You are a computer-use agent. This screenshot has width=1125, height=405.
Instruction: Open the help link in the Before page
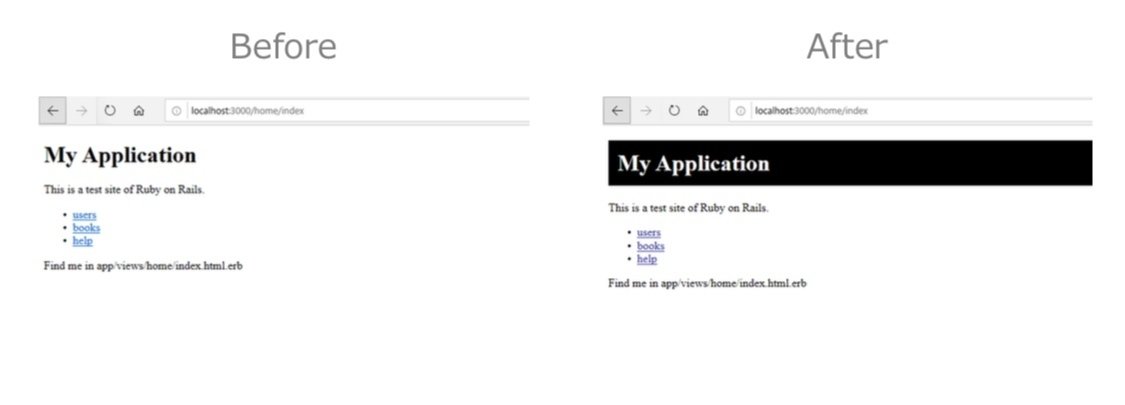tap(83, 241)
